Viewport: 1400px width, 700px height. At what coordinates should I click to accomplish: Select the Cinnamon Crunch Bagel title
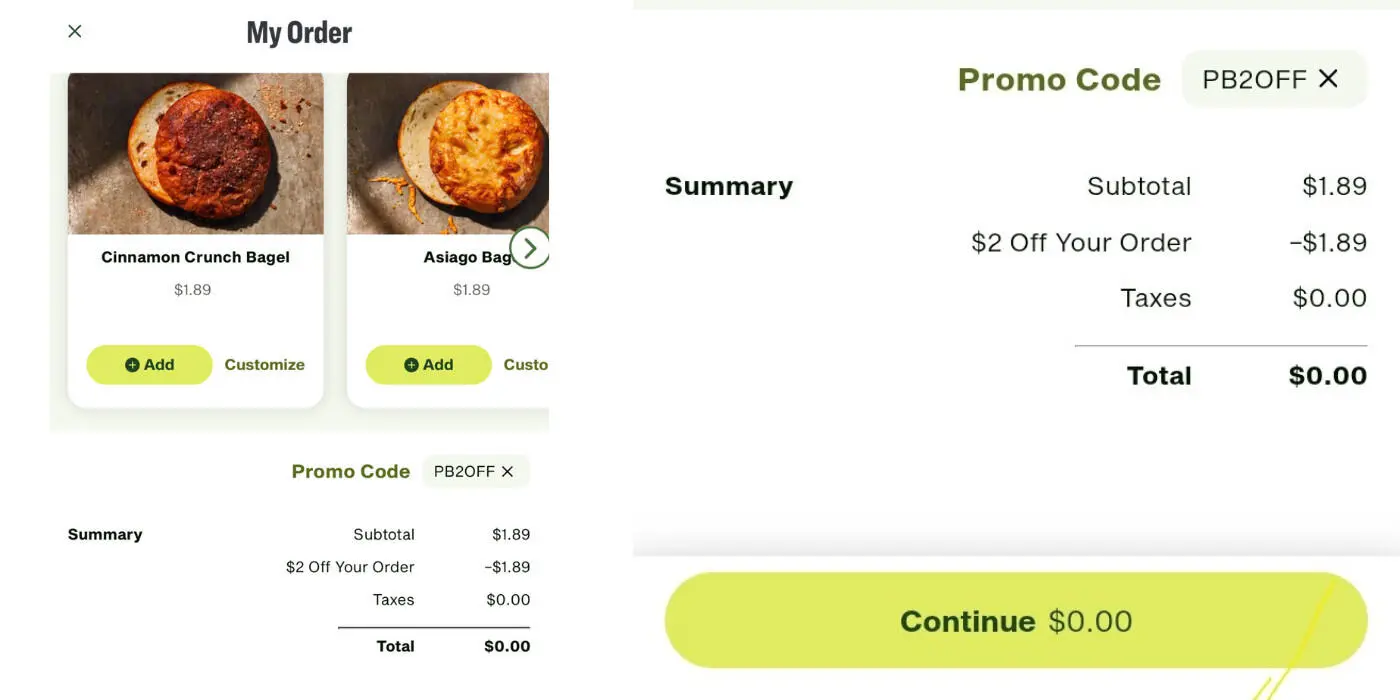tap(195, 257)
